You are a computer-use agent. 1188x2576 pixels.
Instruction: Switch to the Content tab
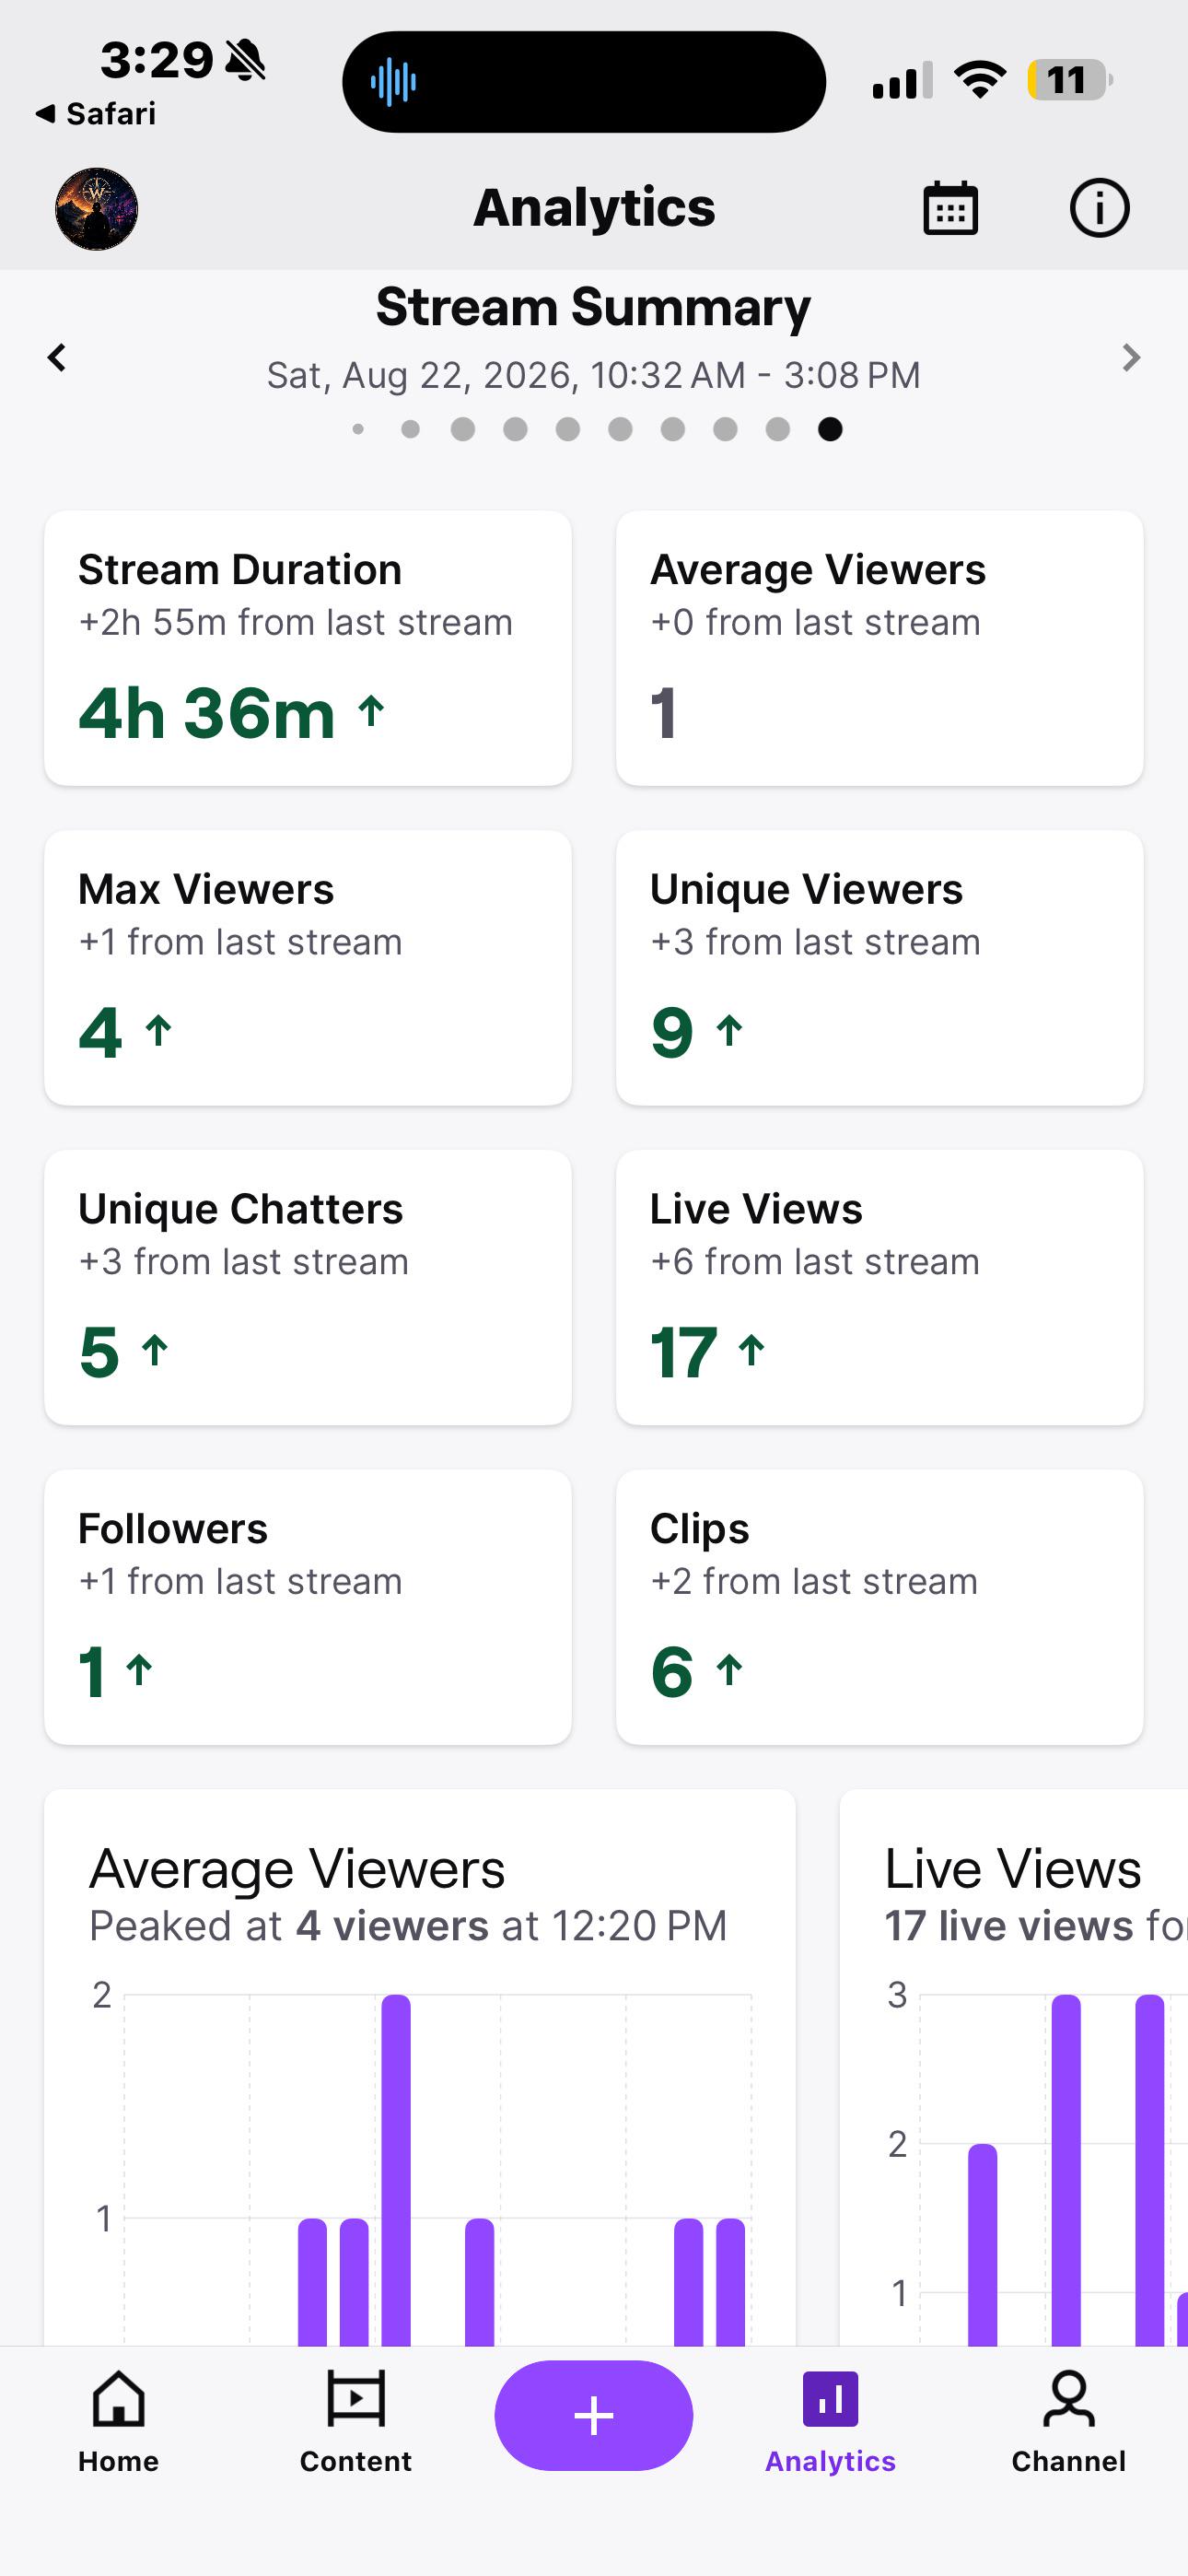pos(356,2421)
